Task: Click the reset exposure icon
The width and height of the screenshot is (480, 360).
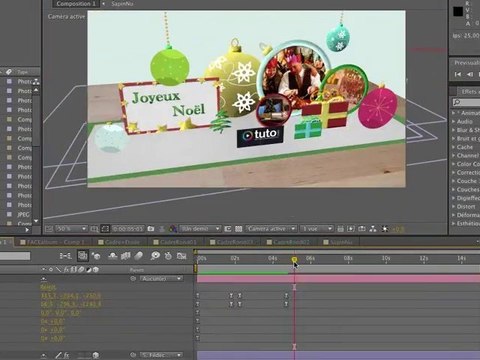Action: point(385,229)
